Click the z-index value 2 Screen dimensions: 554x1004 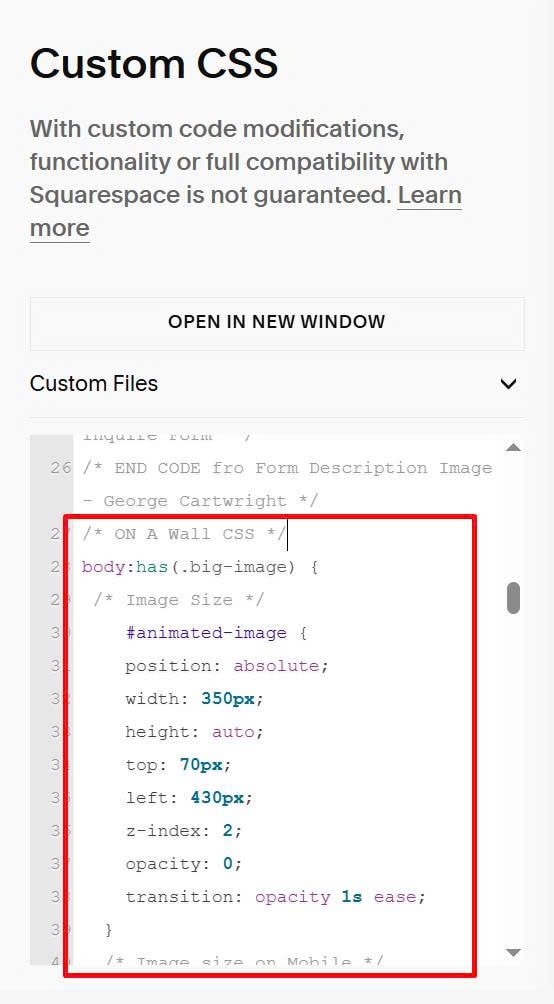click(227, 830)
